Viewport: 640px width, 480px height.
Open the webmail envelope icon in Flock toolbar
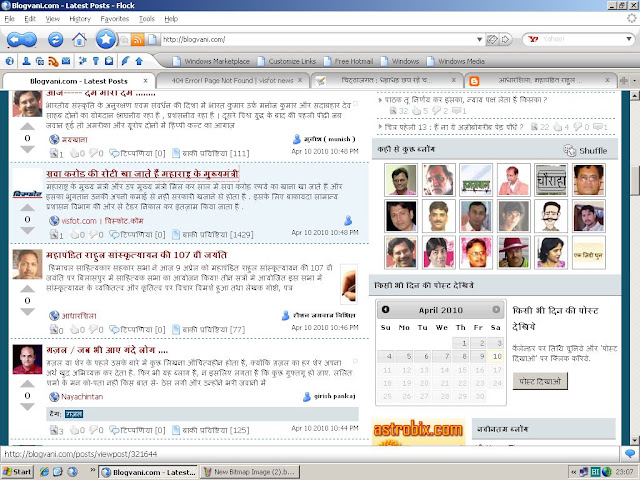(66, 61)
